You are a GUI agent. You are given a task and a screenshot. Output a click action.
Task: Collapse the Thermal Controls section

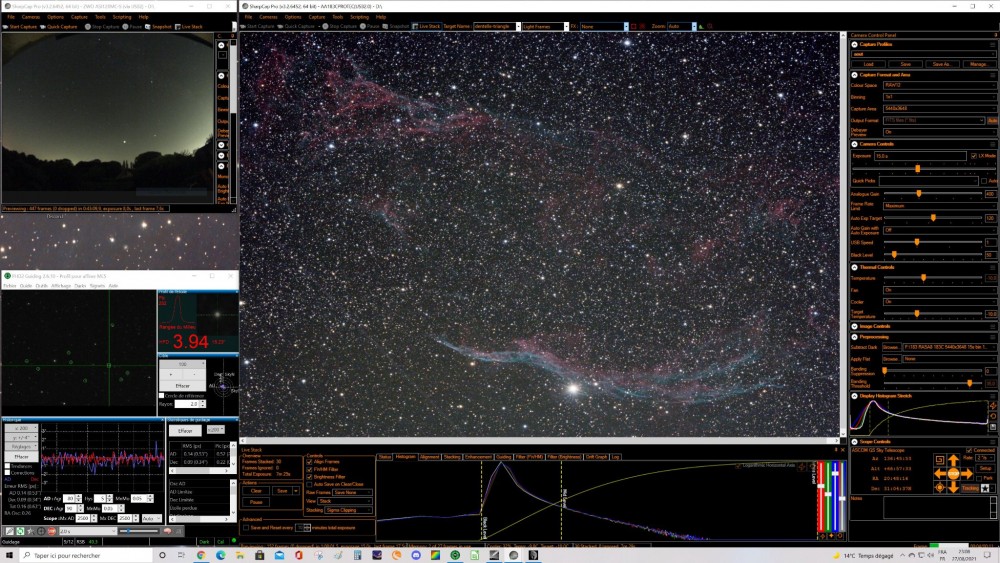pyautogui.click(x=854, y=267)
